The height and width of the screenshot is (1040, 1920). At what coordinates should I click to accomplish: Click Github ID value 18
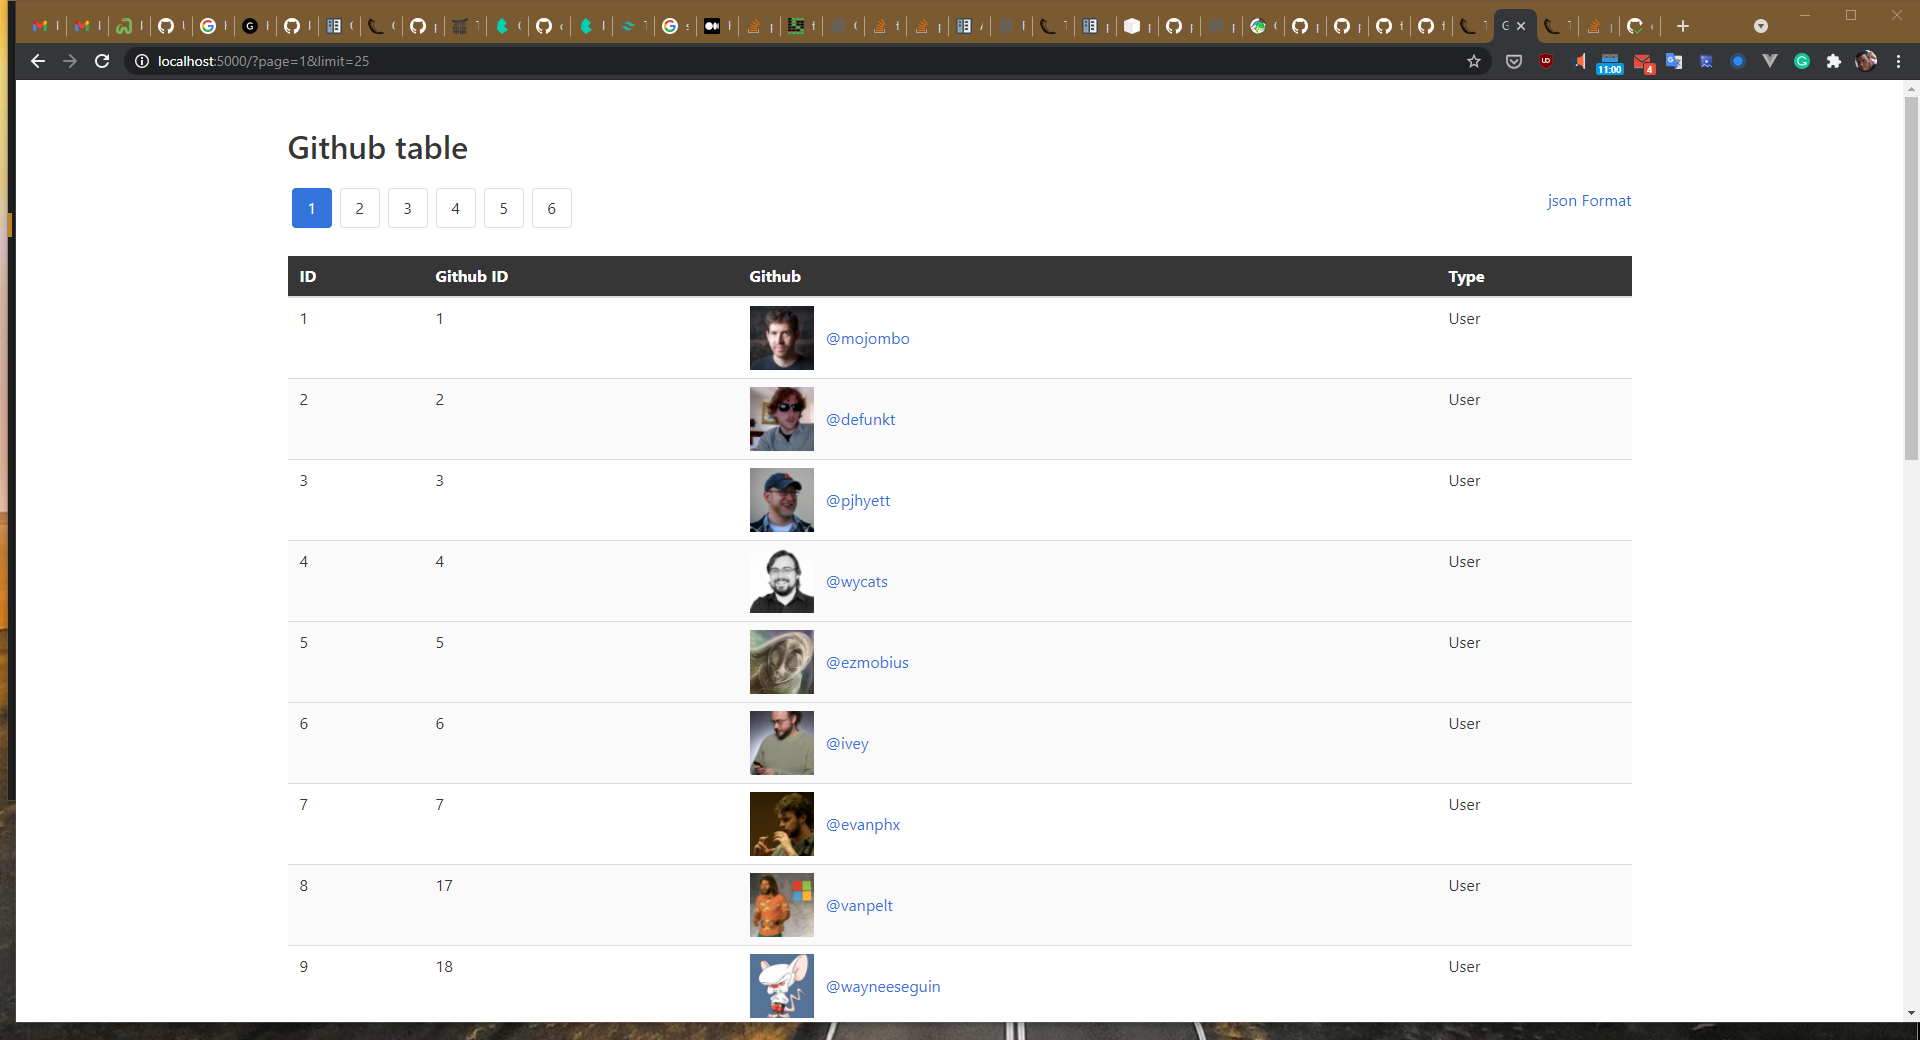(x=444, y=967)
